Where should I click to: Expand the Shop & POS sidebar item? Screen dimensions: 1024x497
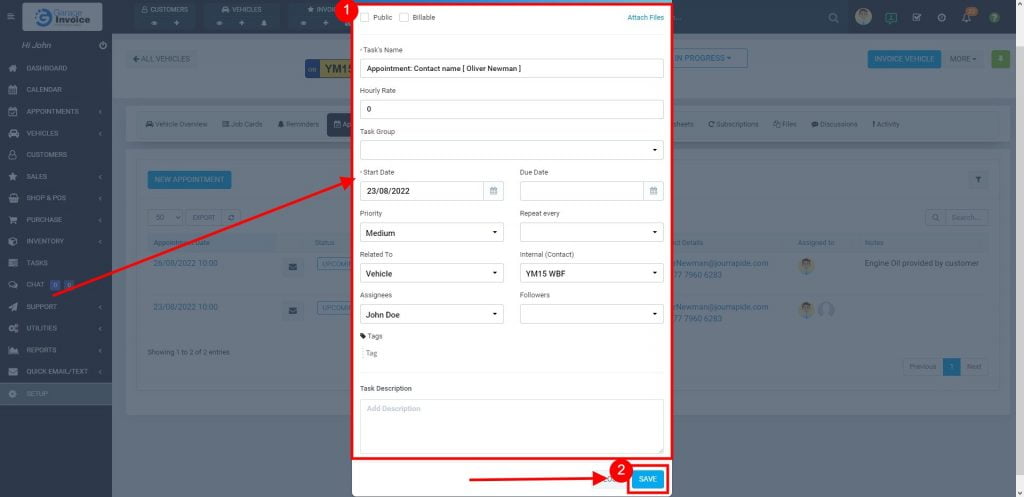click(56, 198)
